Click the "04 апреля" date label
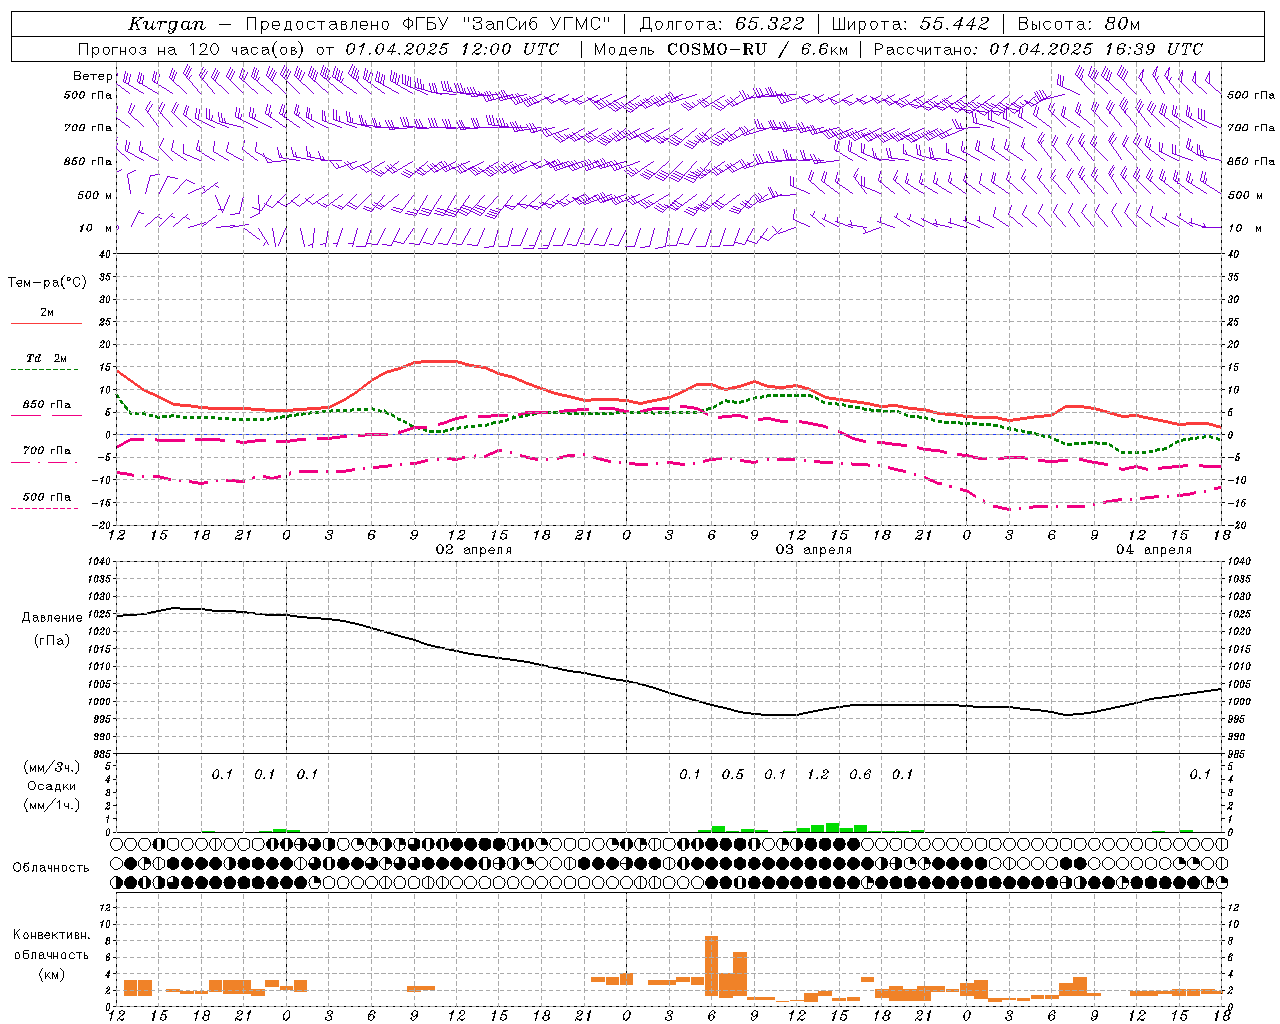This screenshot has height=1024, width=1280. [1154, 550]
